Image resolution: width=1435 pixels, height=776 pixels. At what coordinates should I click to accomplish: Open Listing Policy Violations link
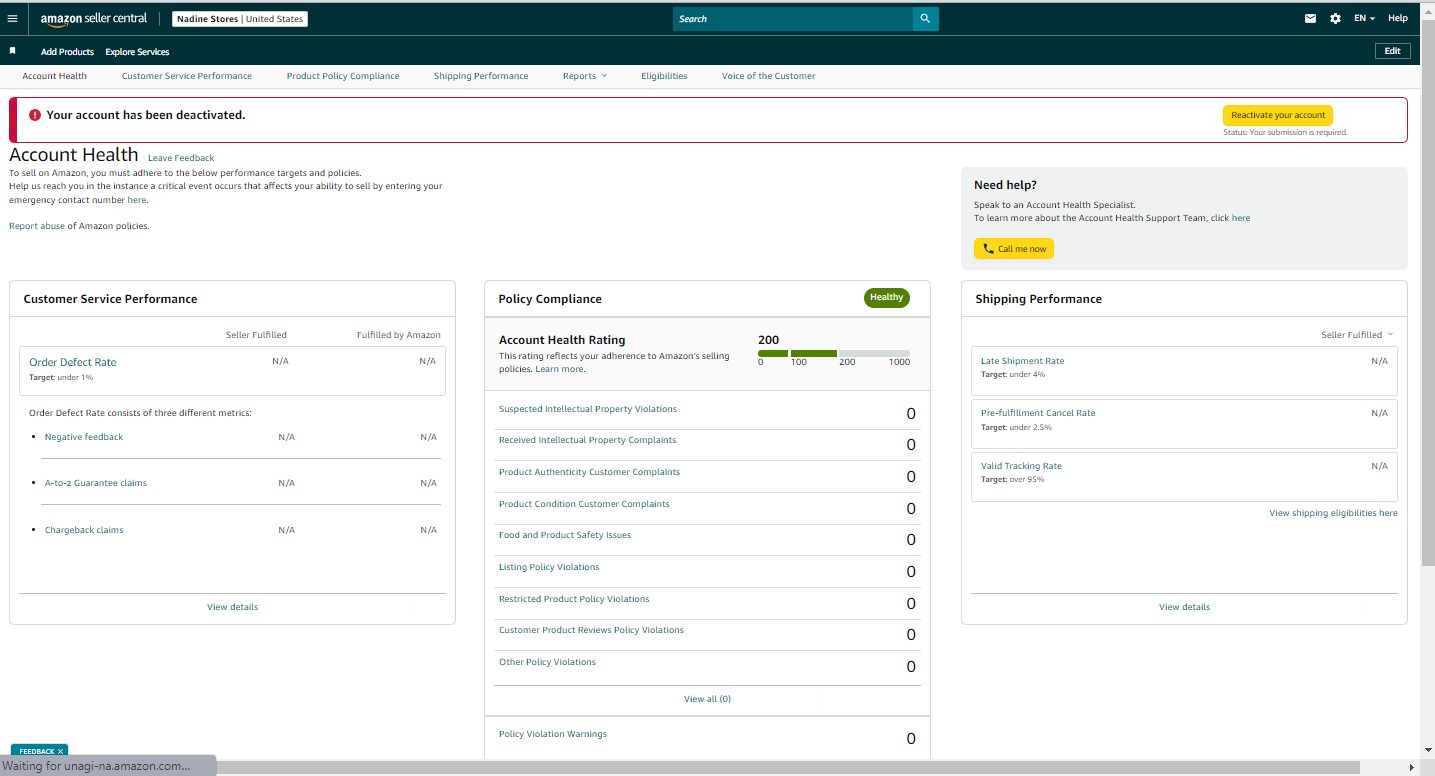(549, 567)
